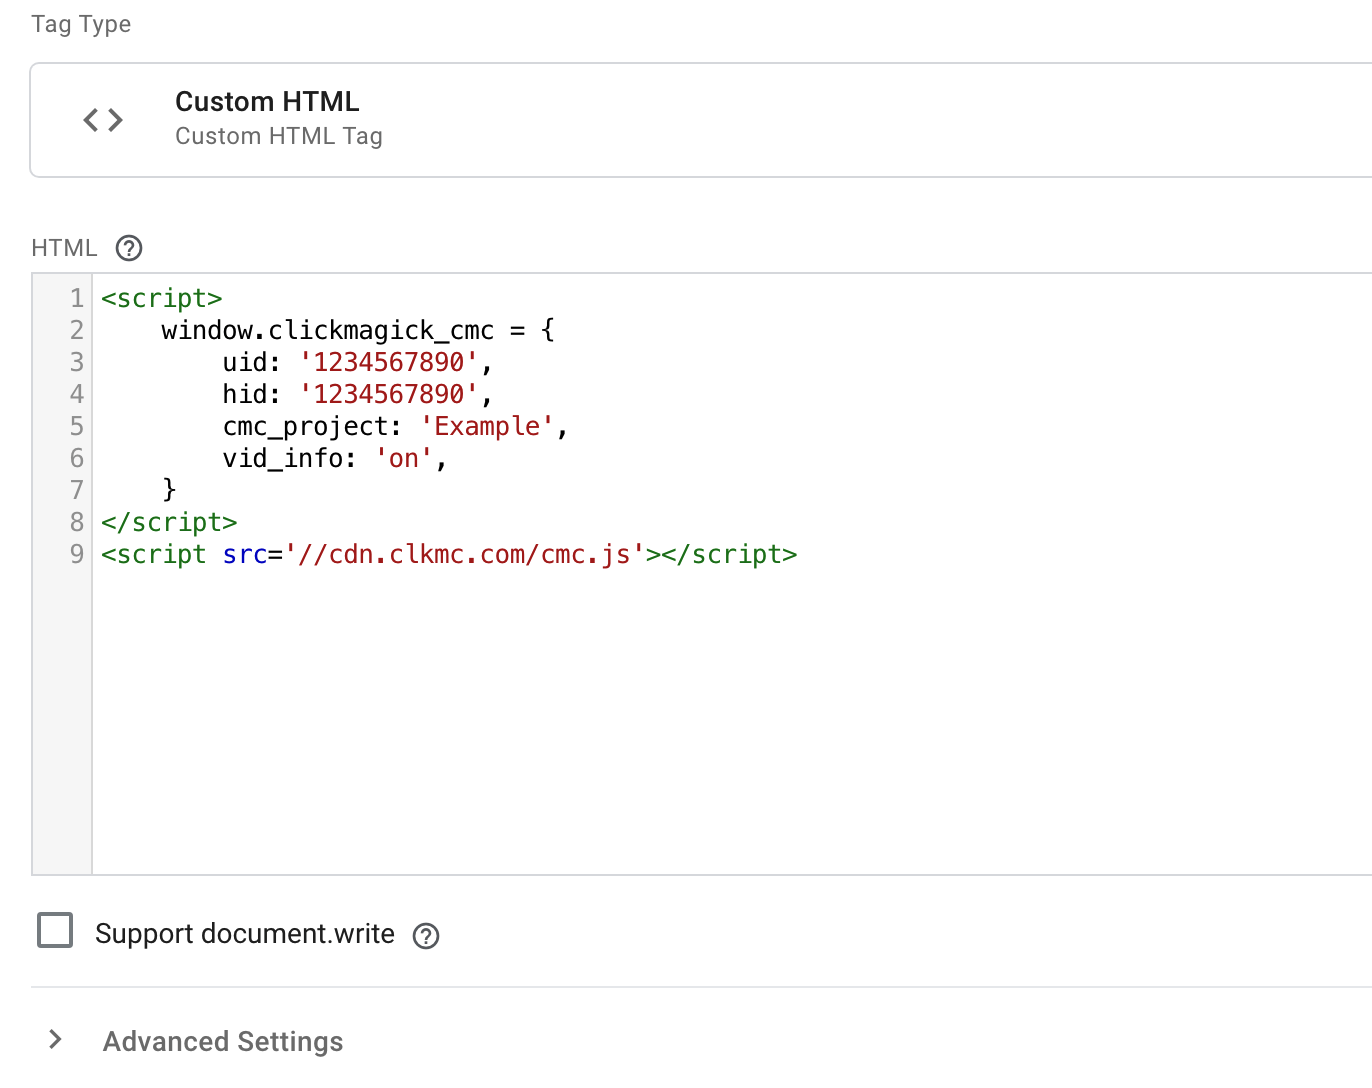
Task: Open help icon beside the HTML label
Action: (x=129, y=248)
